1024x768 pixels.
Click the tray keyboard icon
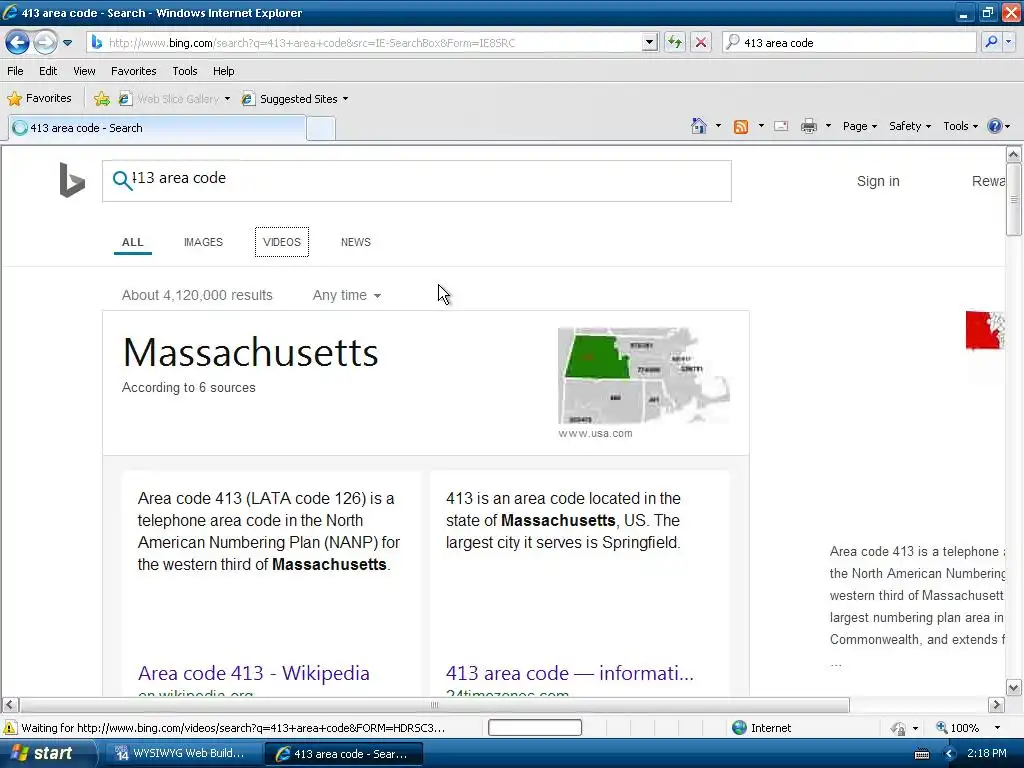click(x=921, y=754)
